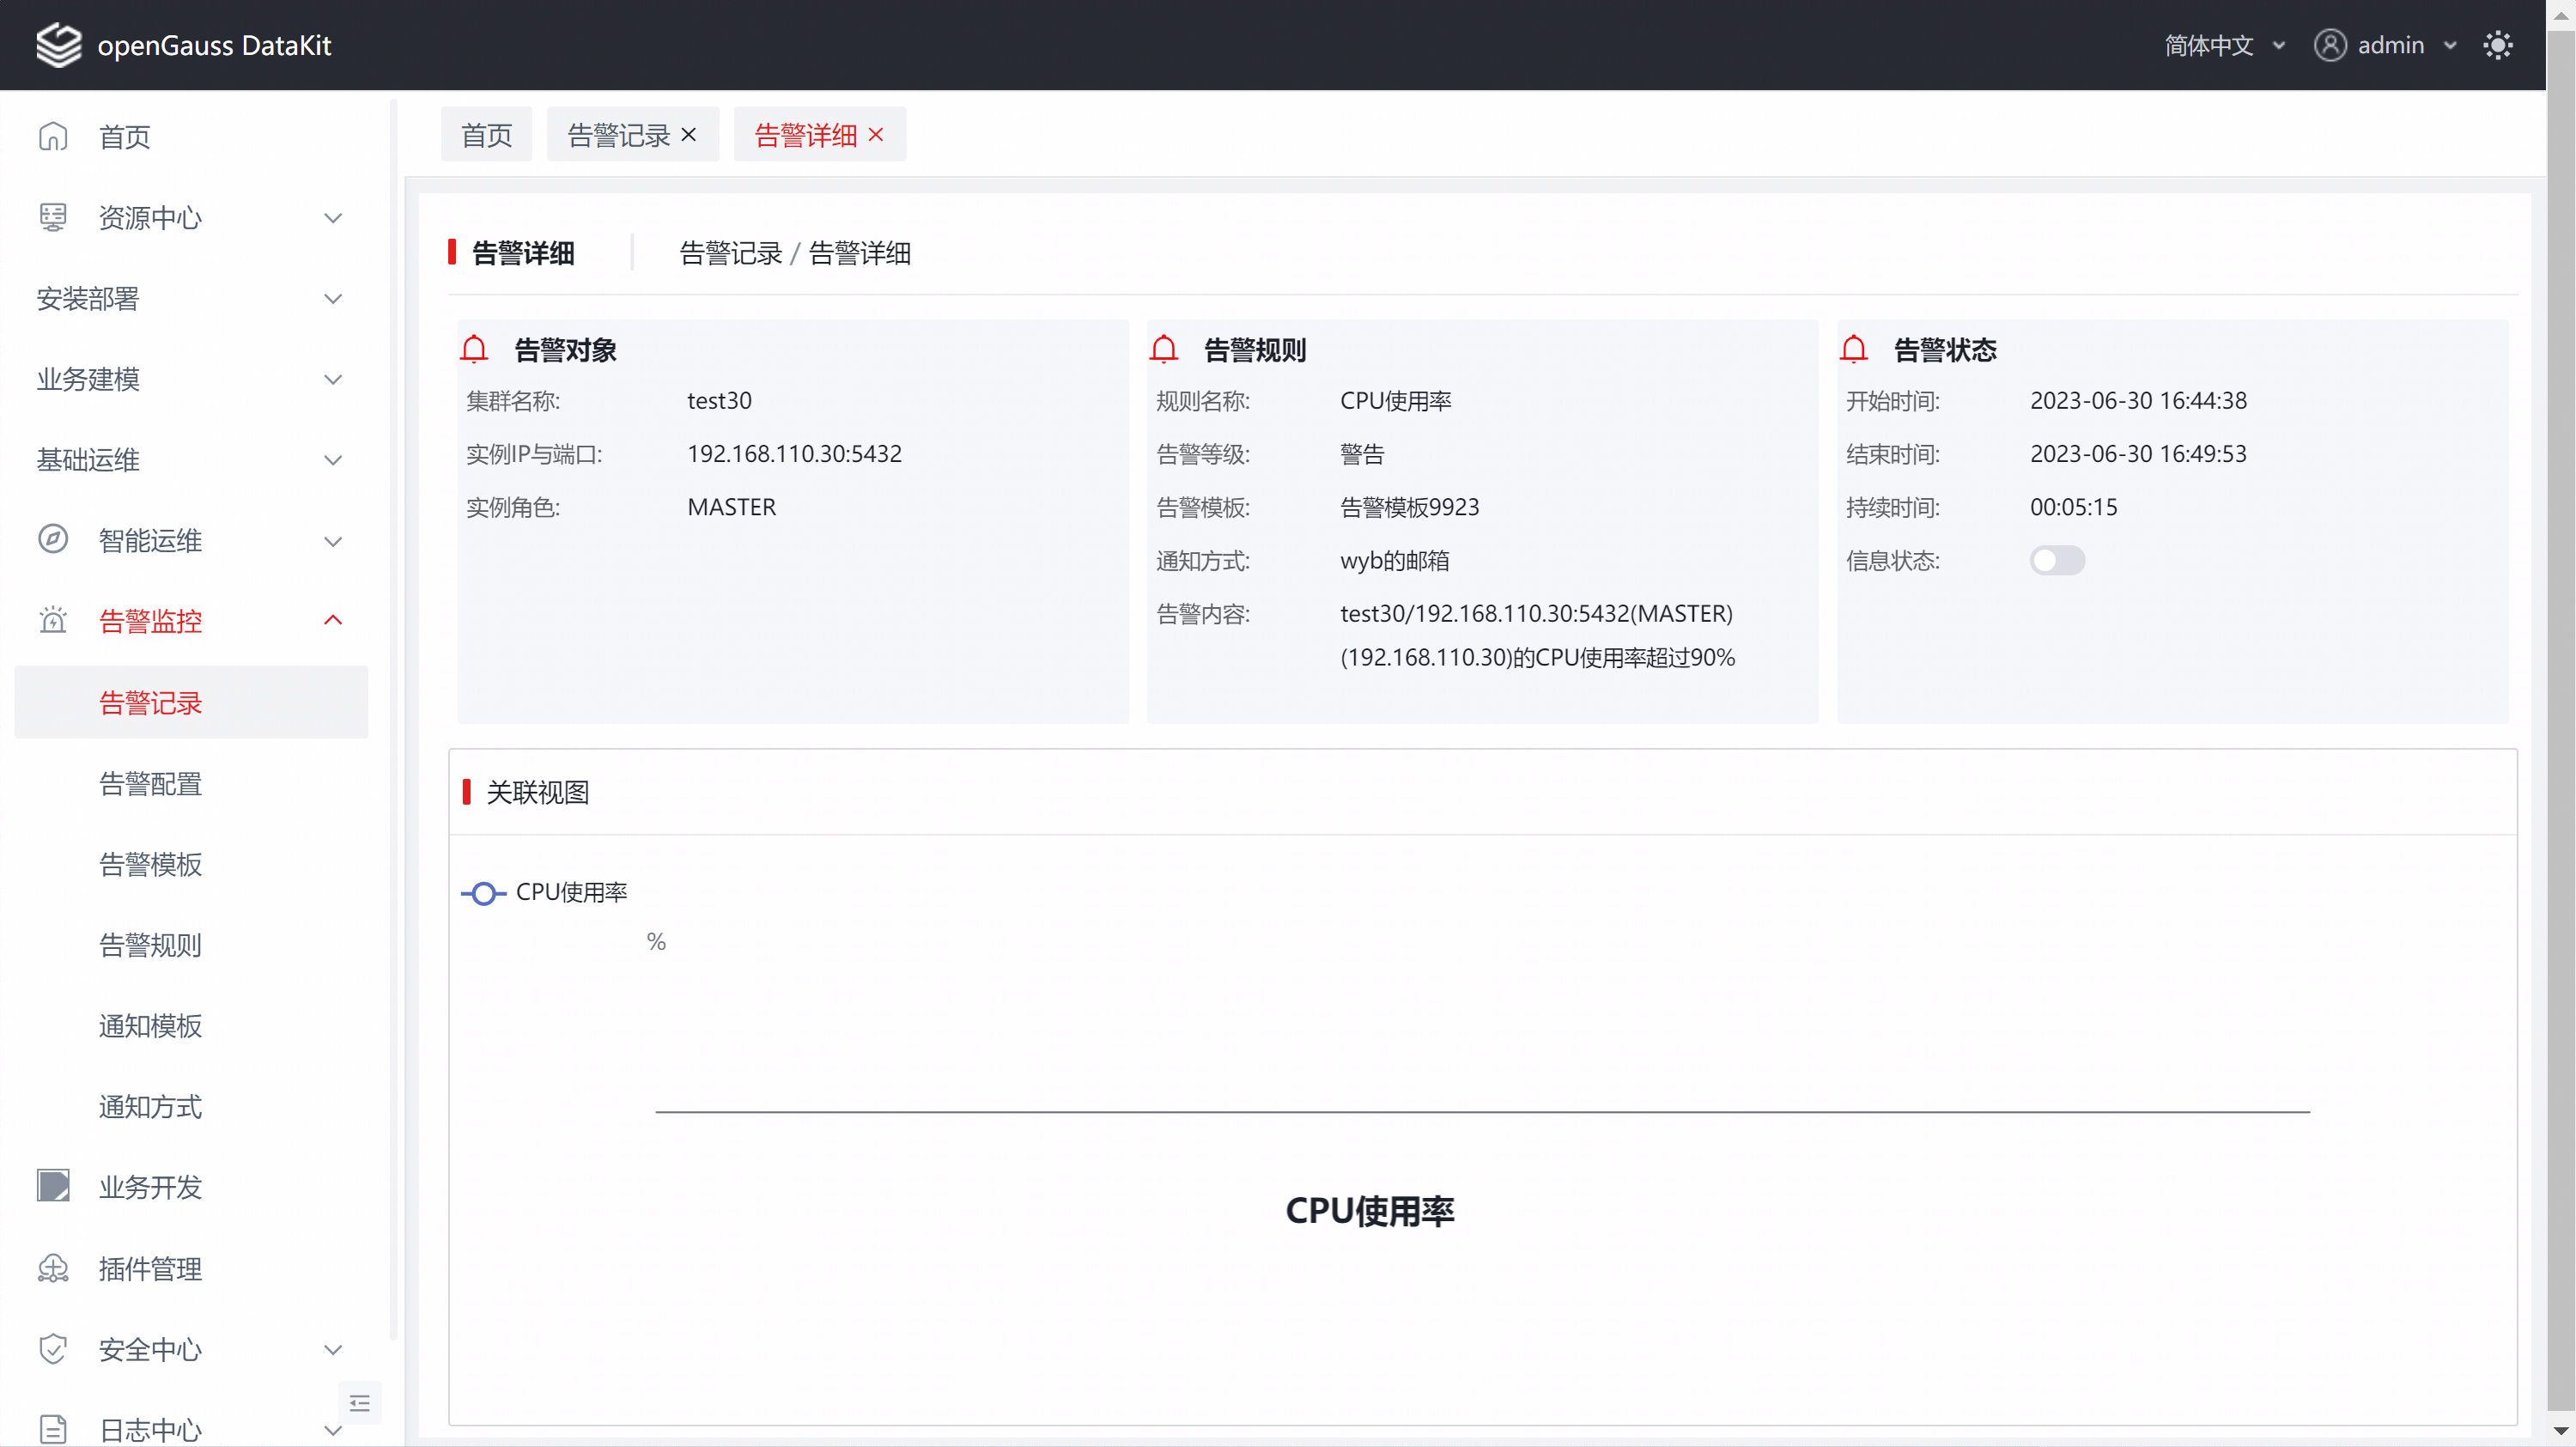Click the home icon in sidebar
The image size is (2576, 1447).
click(53, 136)
